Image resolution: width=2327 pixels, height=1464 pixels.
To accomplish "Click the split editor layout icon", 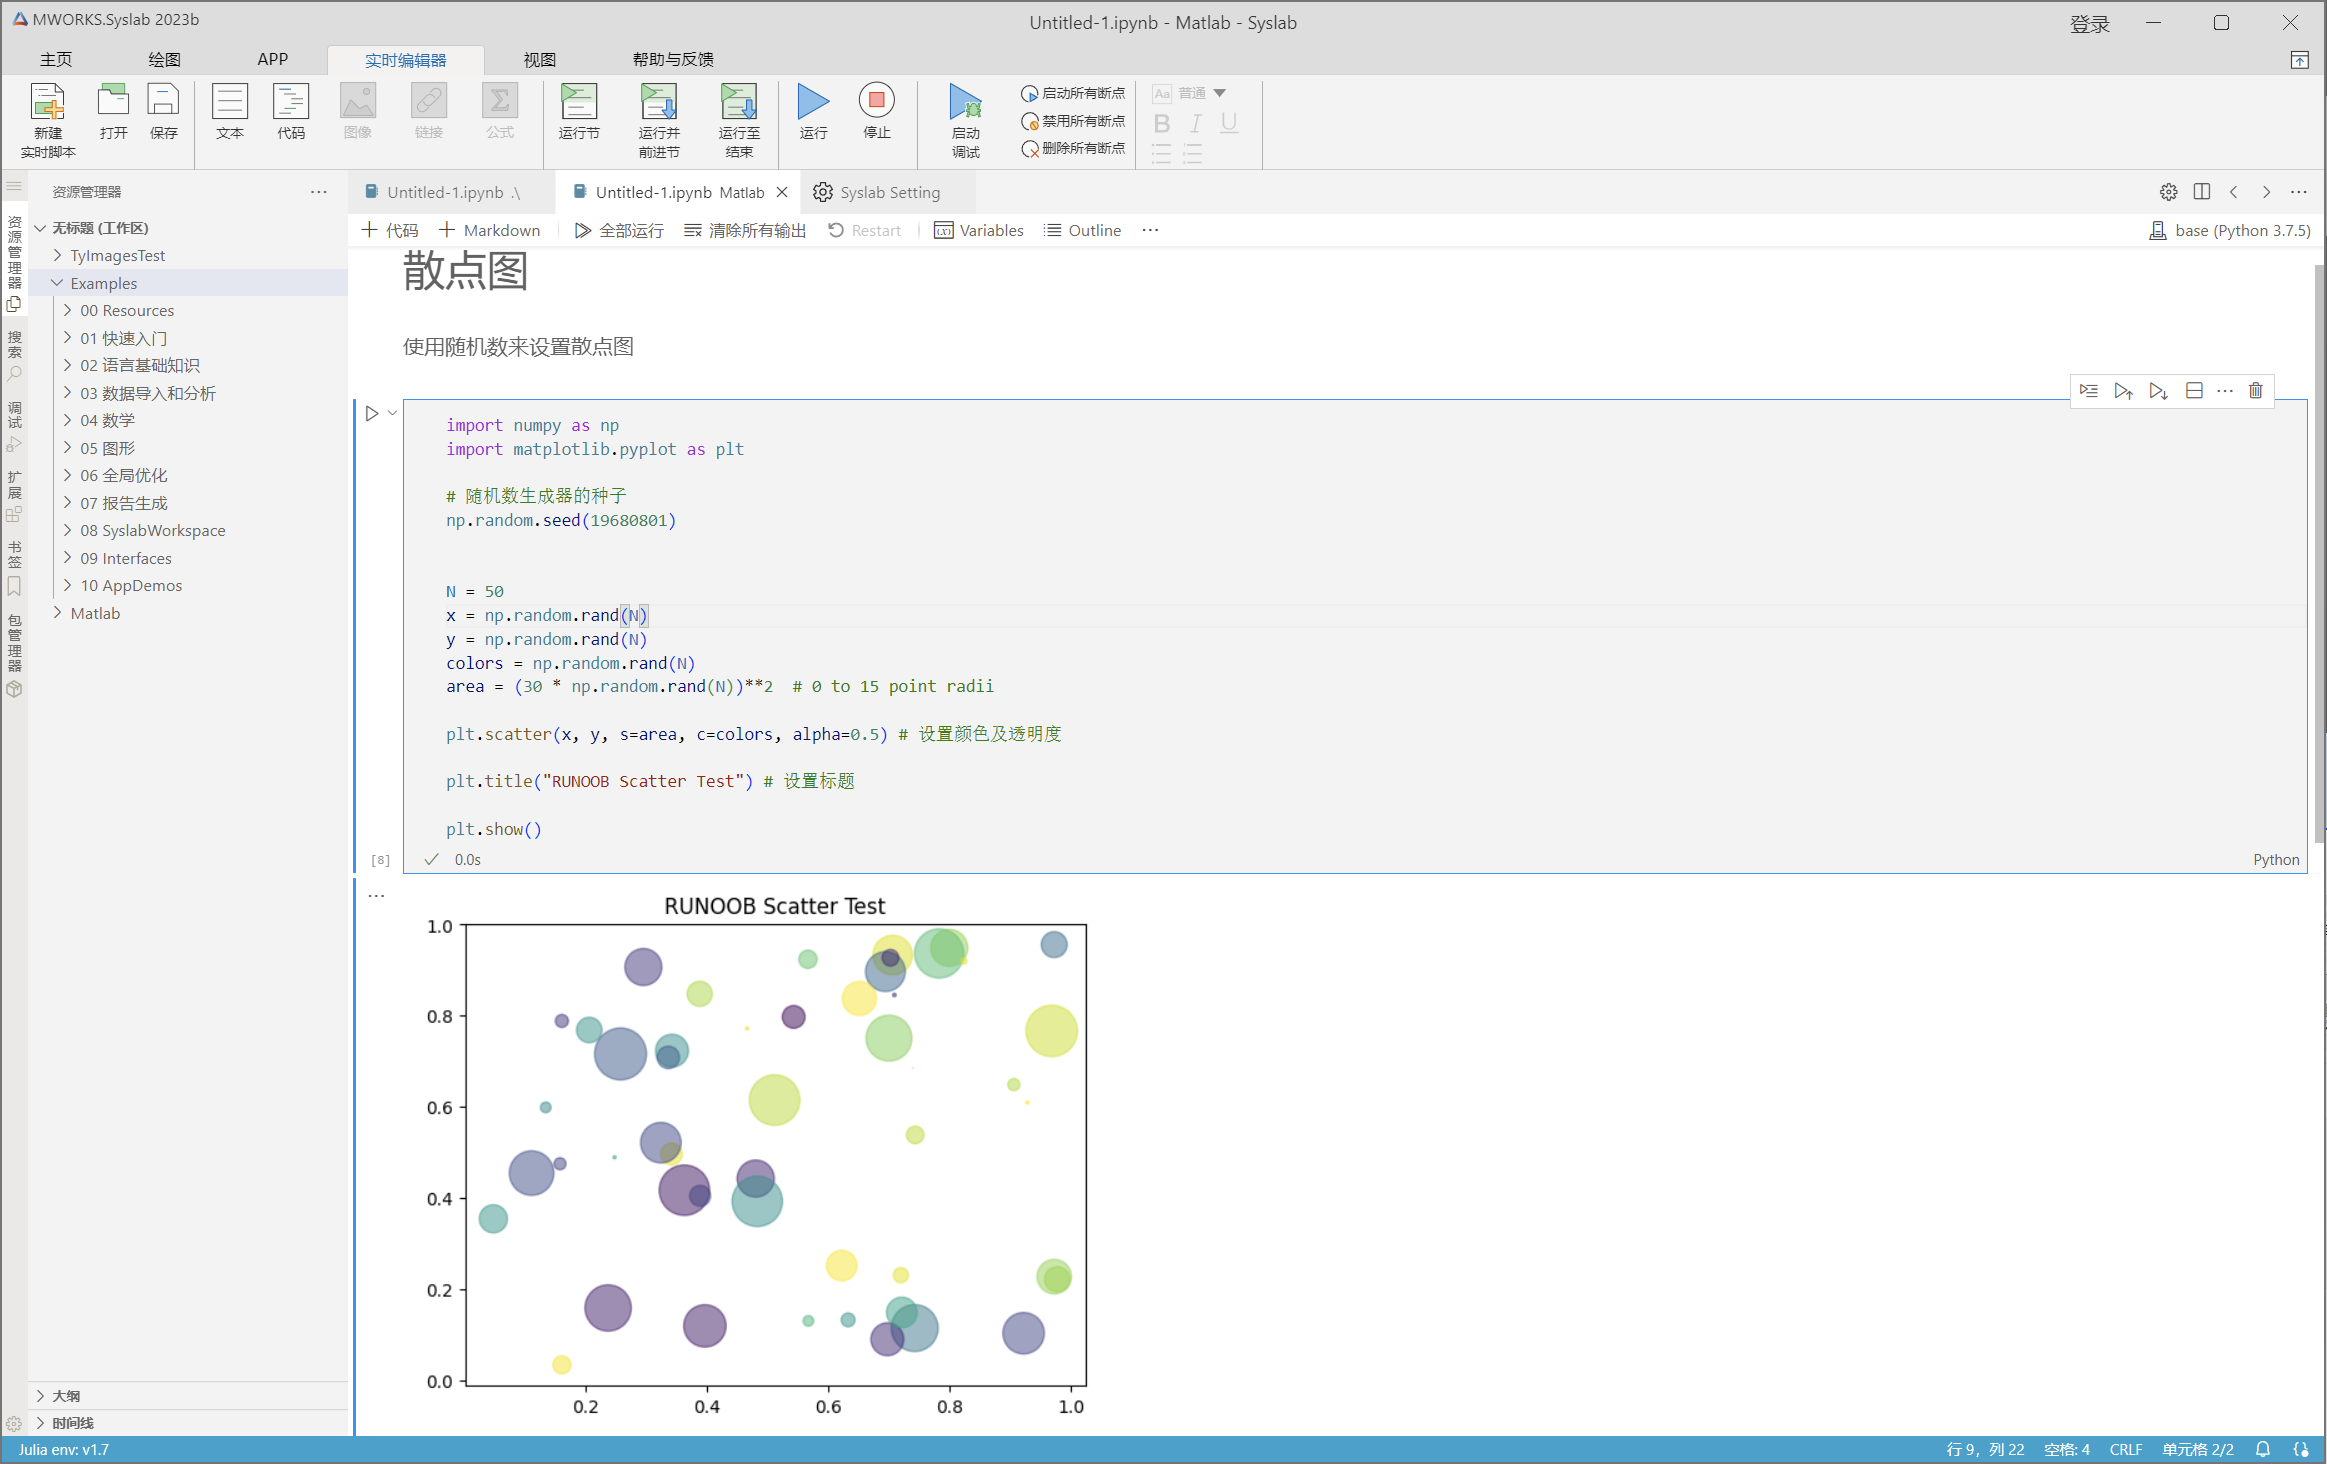I will pos(2201,192).
